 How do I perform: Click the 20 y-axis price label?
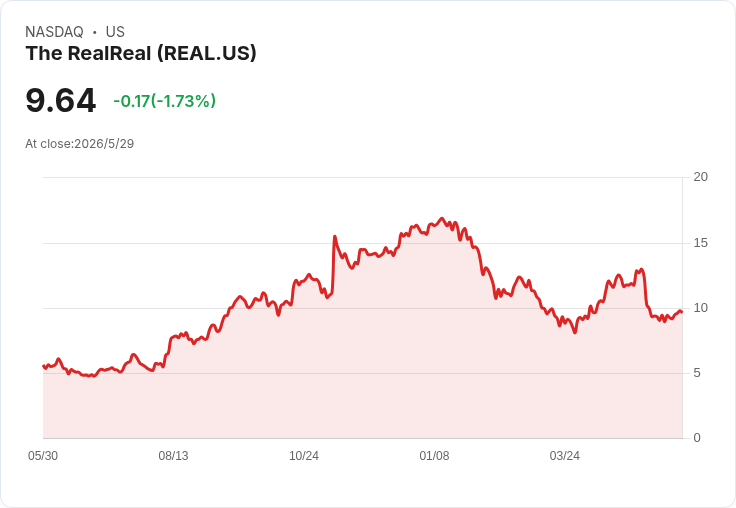[700, 177]
